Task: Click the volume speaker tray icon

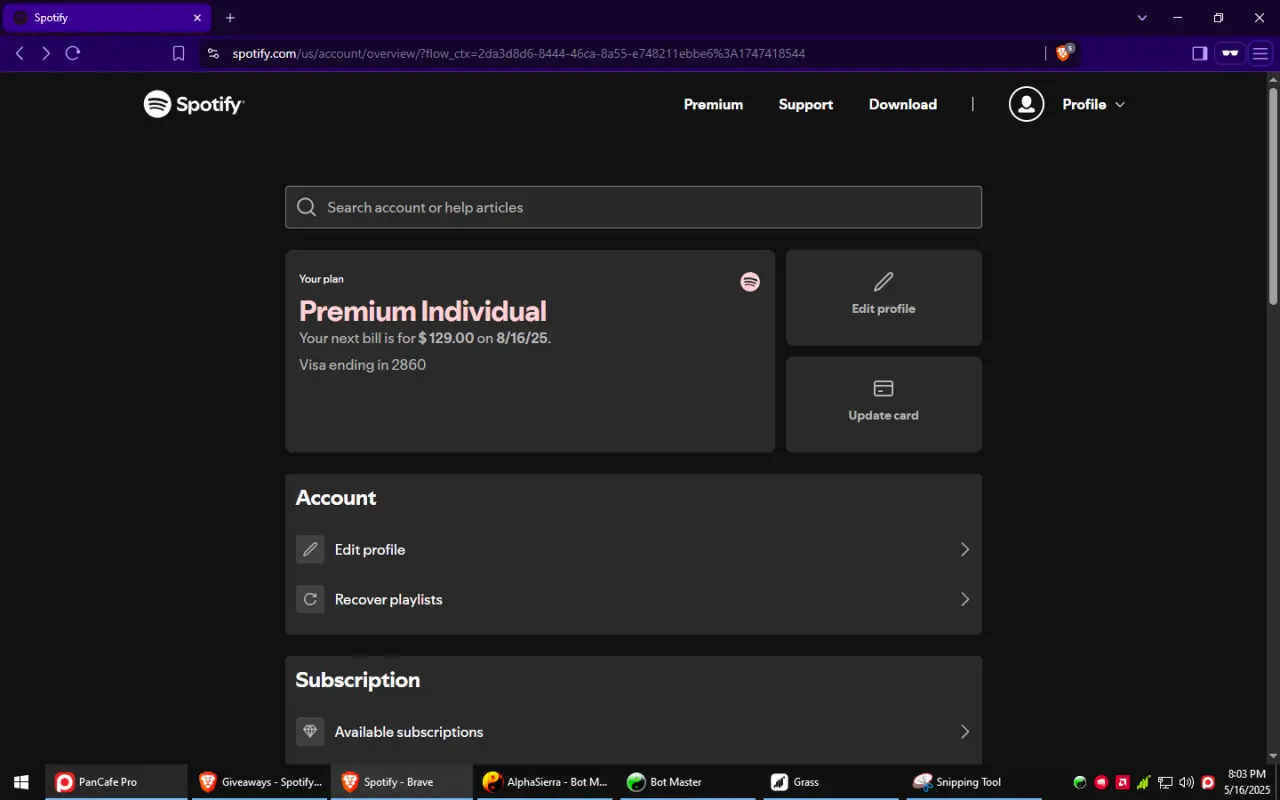Action: [1186, 782]
